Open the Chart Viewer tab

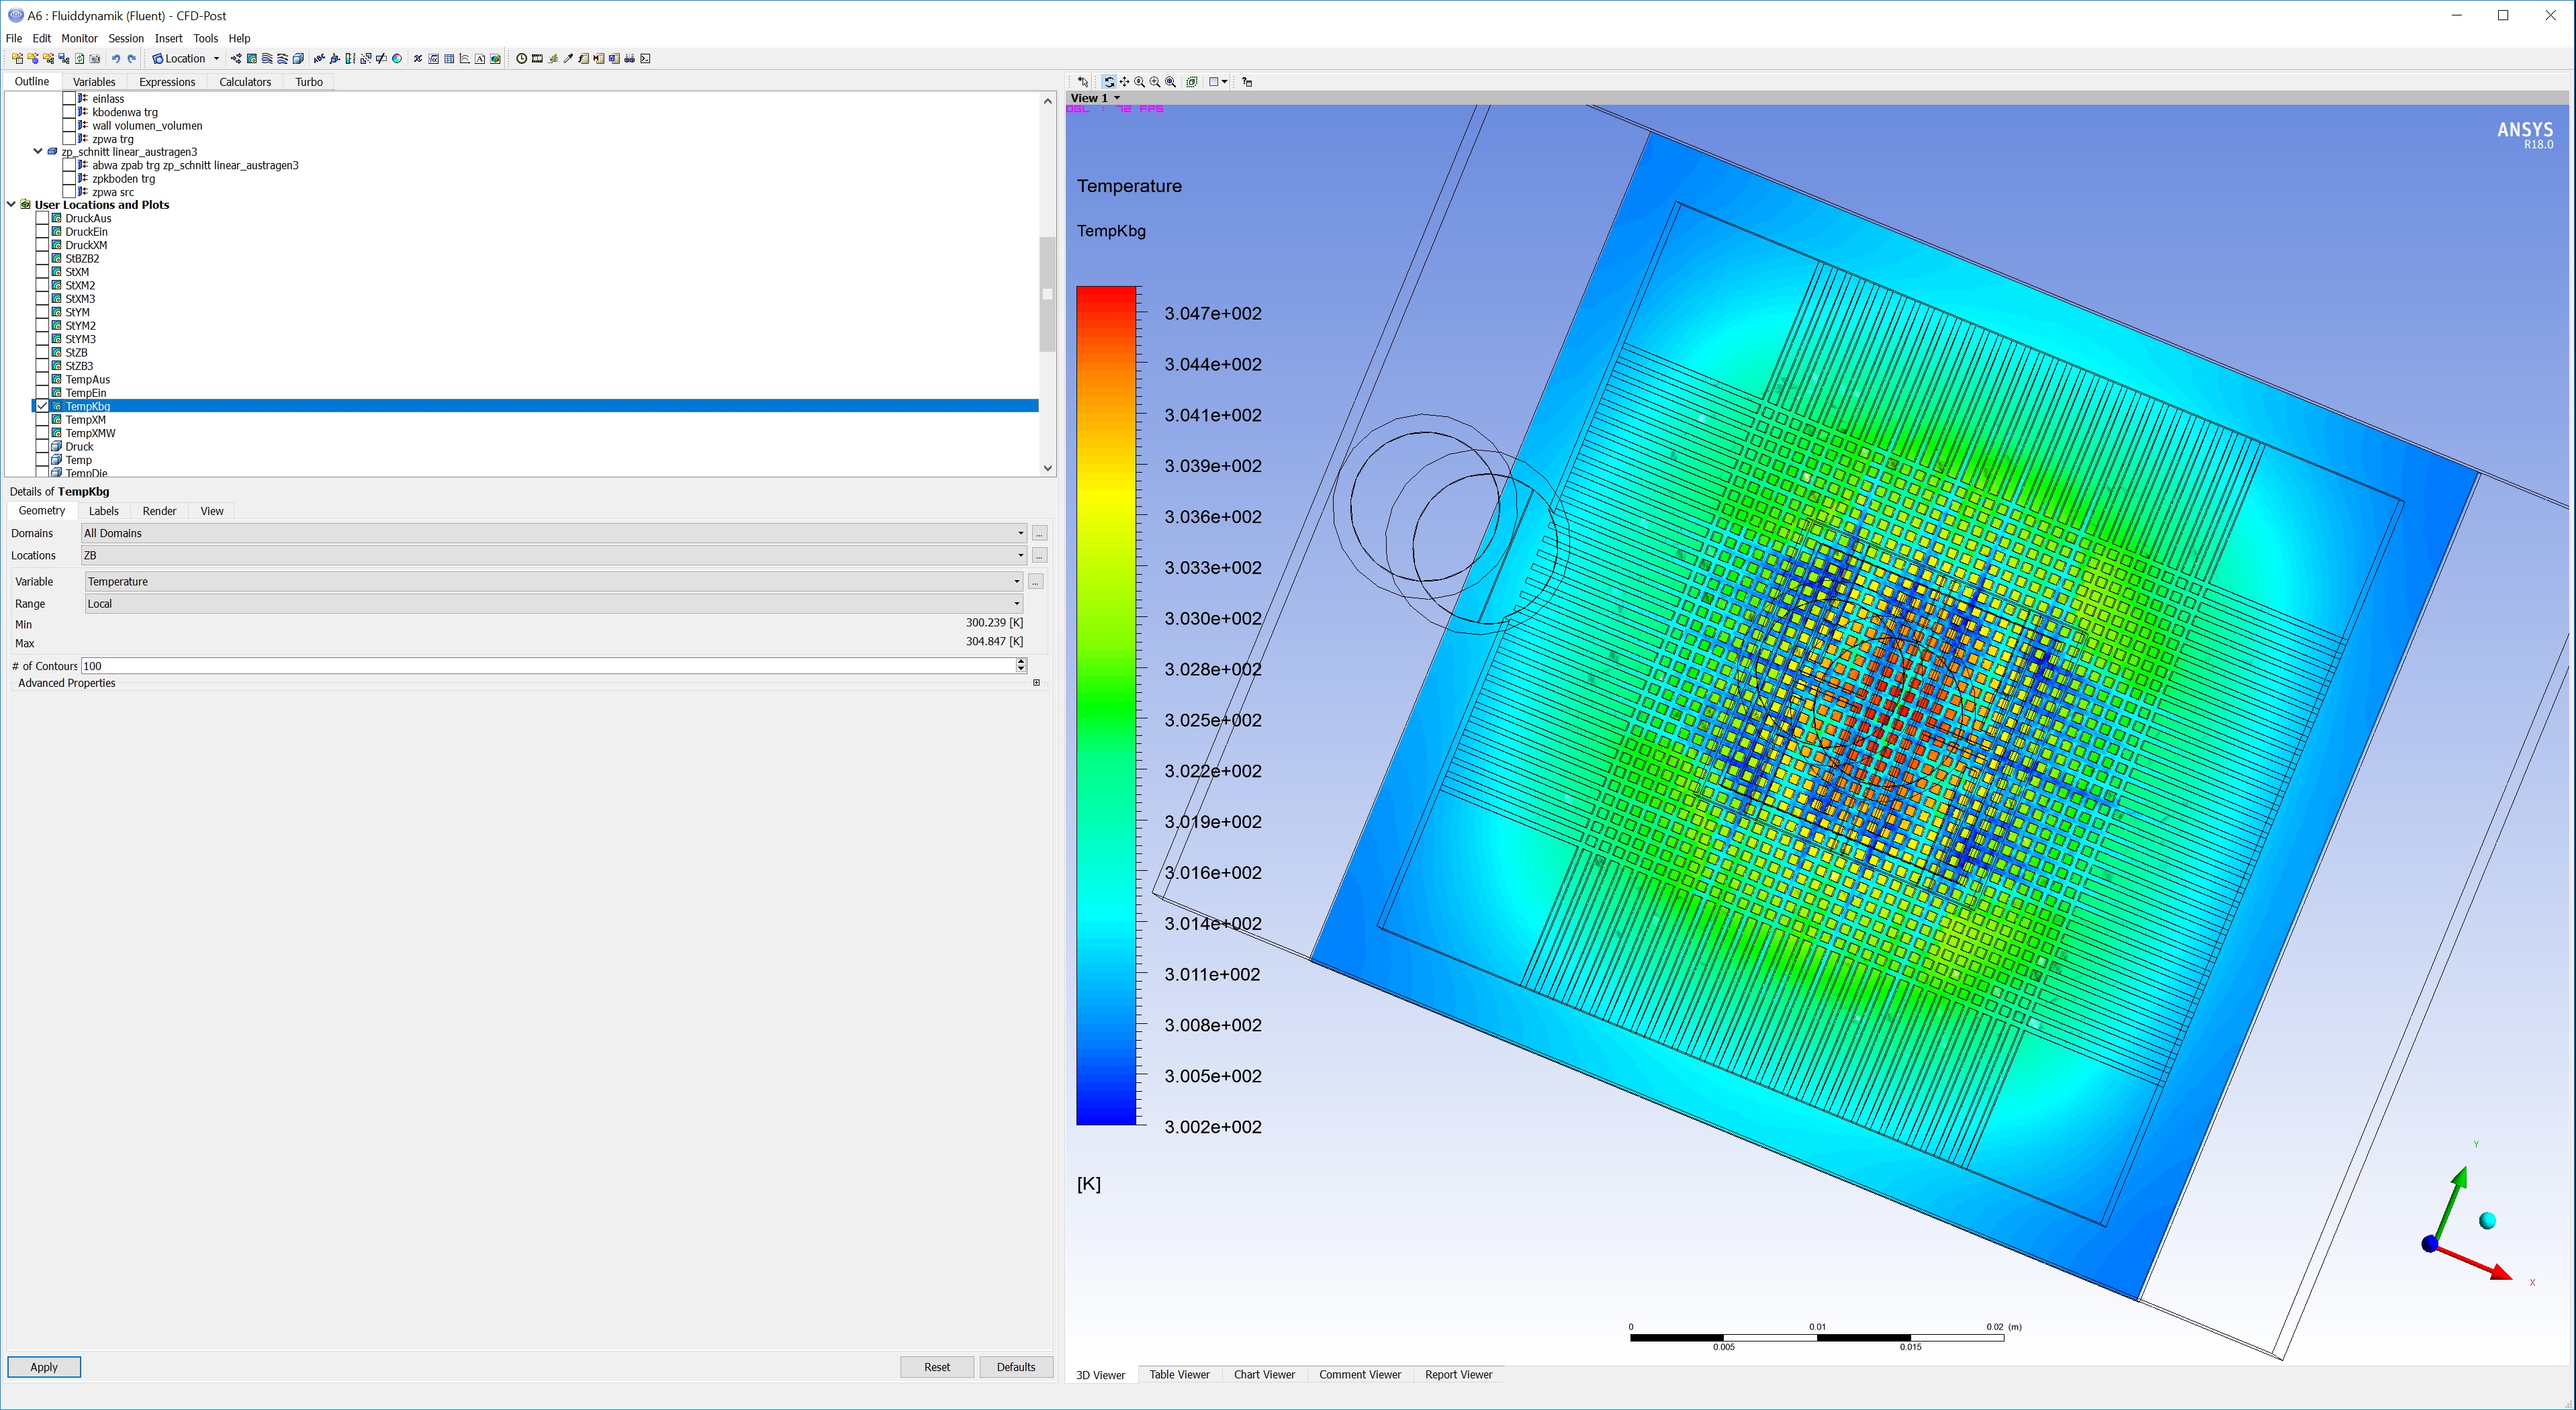1263,1375
